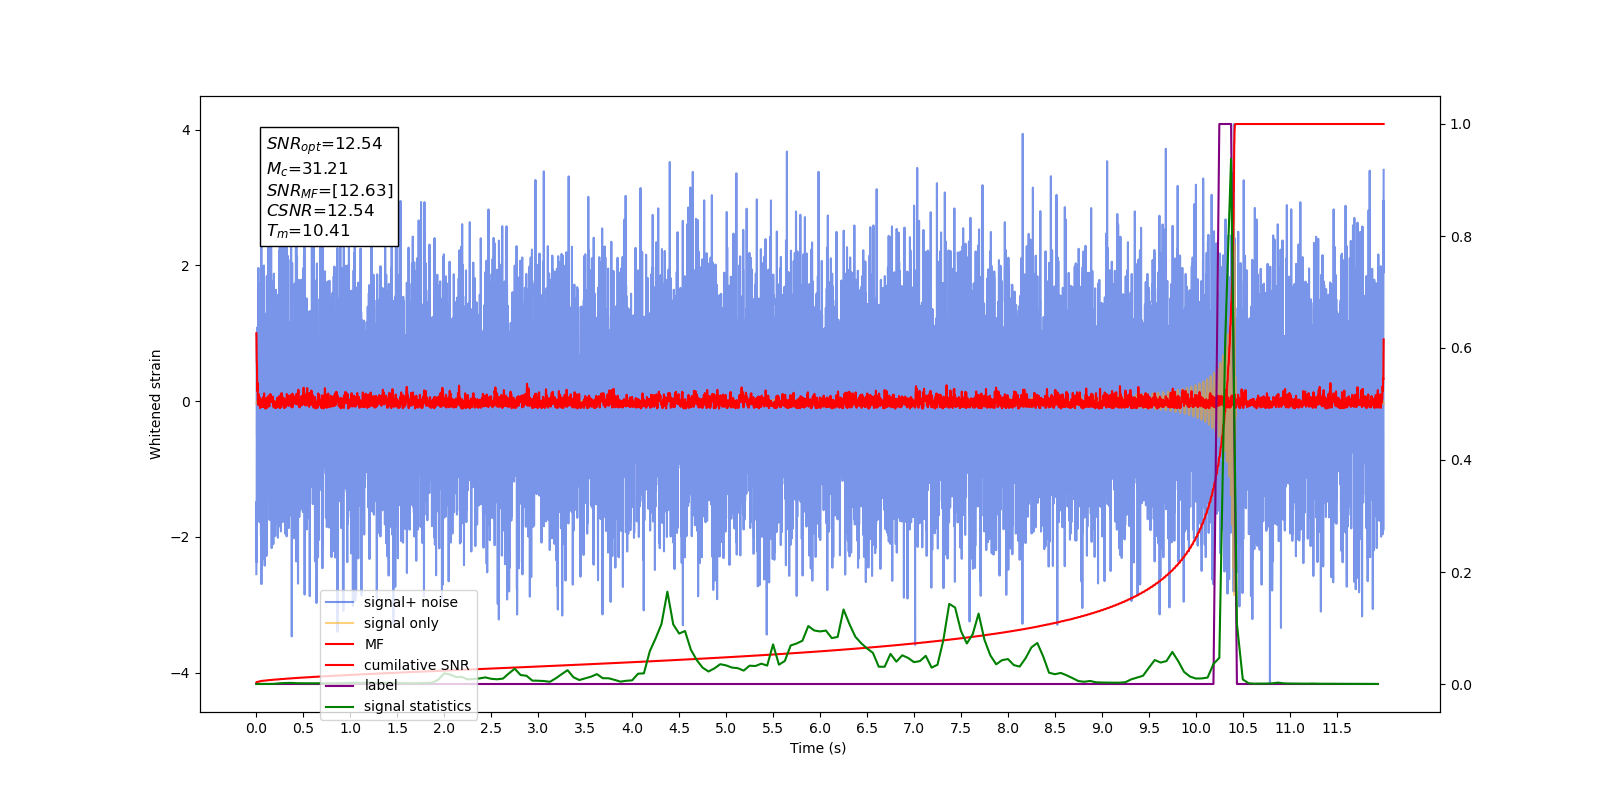1600x800 pixels.
Task: Click the −2 tick on the strain axis
Action: [x=182, y=537]
